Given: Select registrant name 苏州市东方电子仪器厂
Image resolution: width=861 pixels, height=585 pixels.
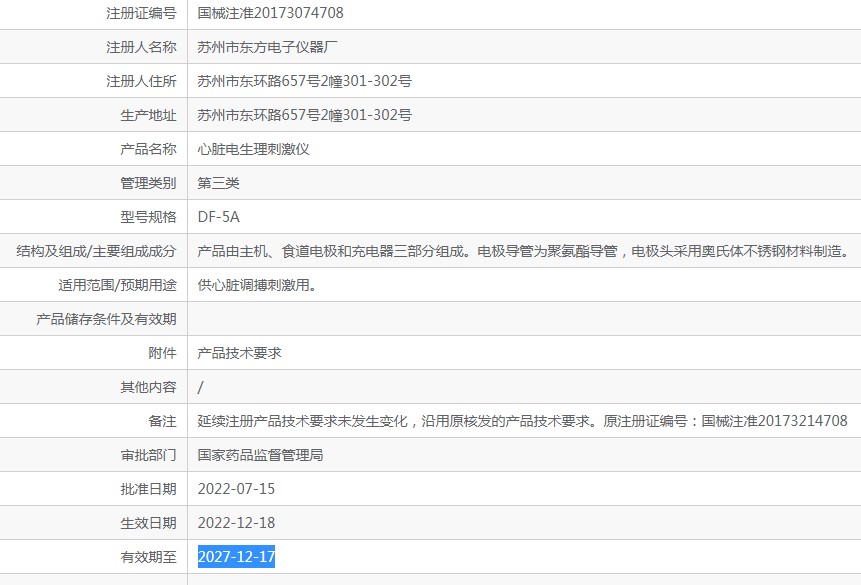Looking at the screenshot, I should click(267, 47).
